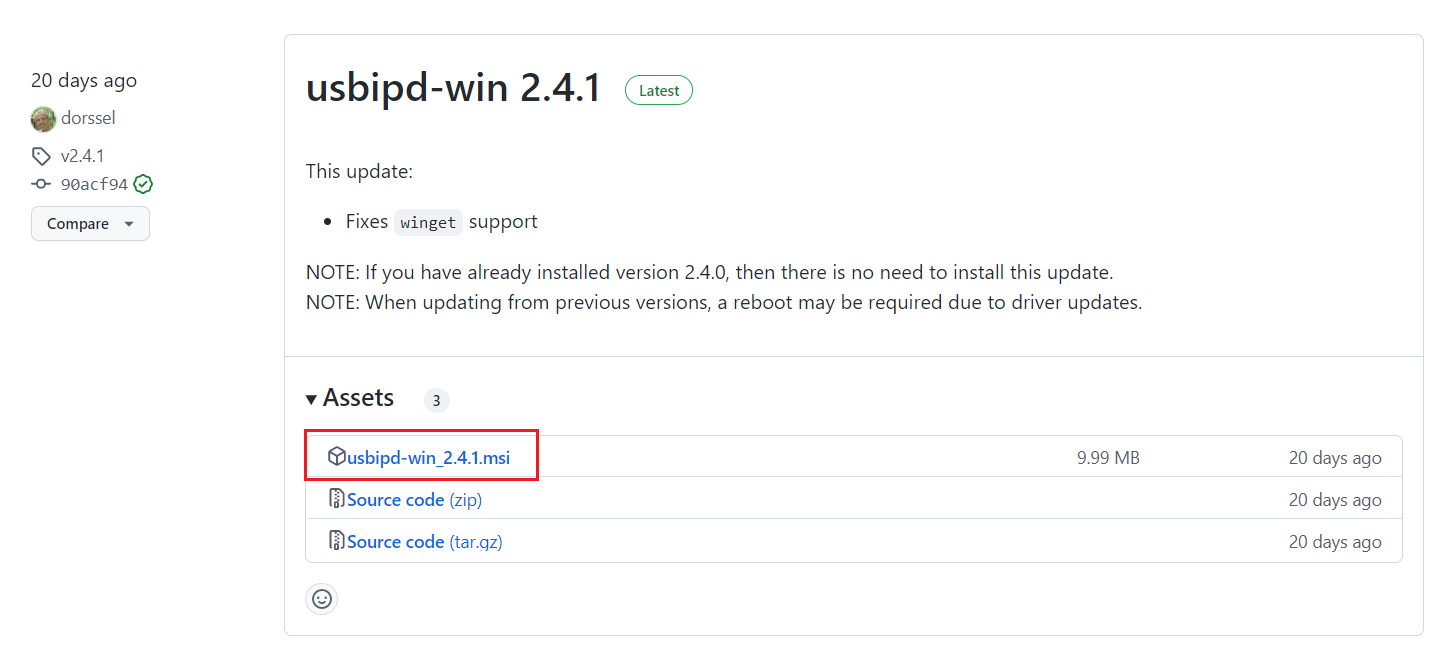
Task: Open commit 90acf94
Action: 94,184
